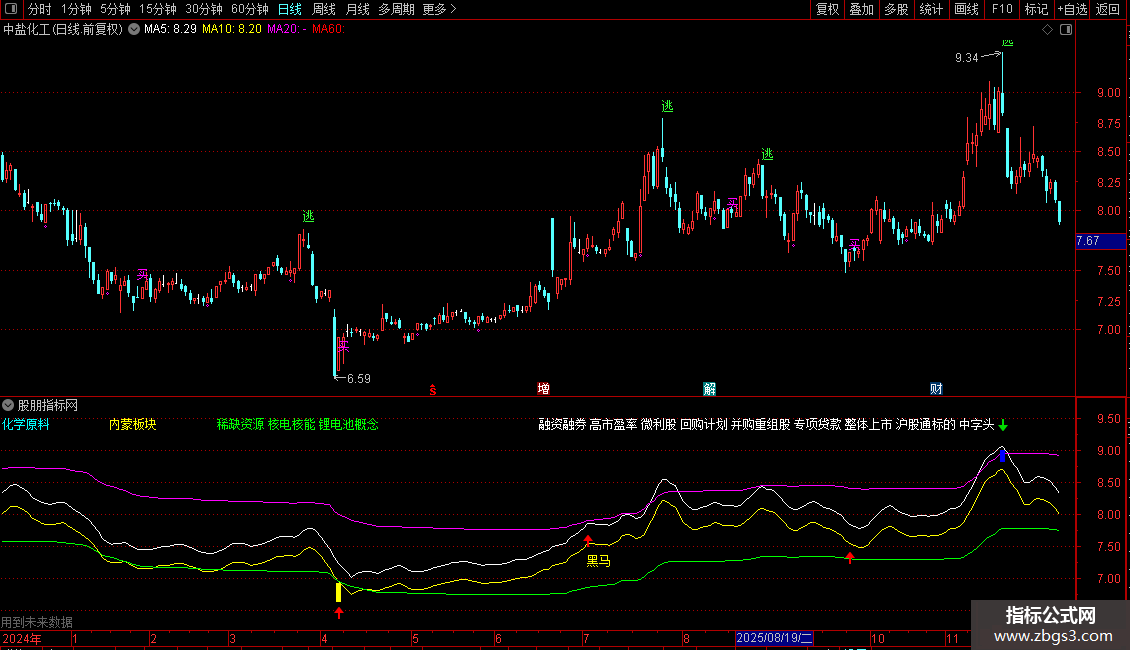The width and height of the screenshot is (1130, 650).
Task: Click the 复权 button
Action: [827, 9]
